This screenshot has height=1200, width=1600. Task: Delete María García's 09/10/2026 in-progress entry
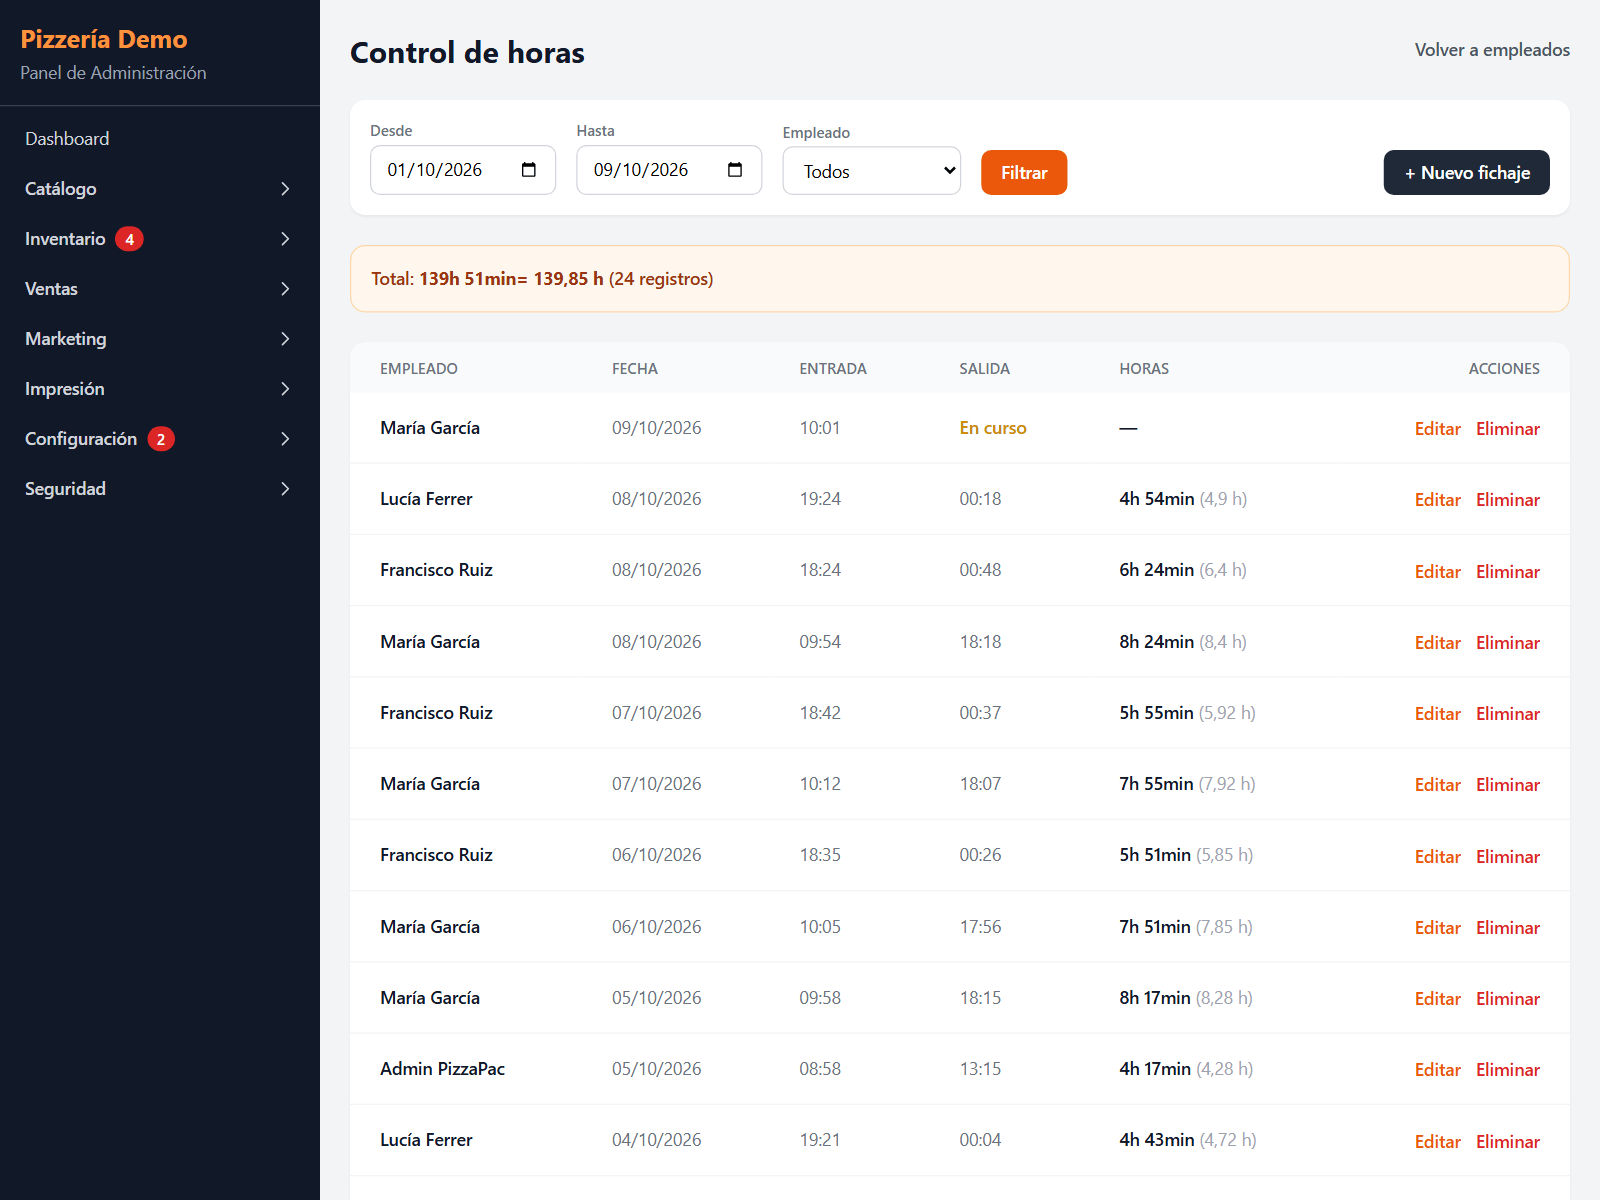coord(1507,429)
